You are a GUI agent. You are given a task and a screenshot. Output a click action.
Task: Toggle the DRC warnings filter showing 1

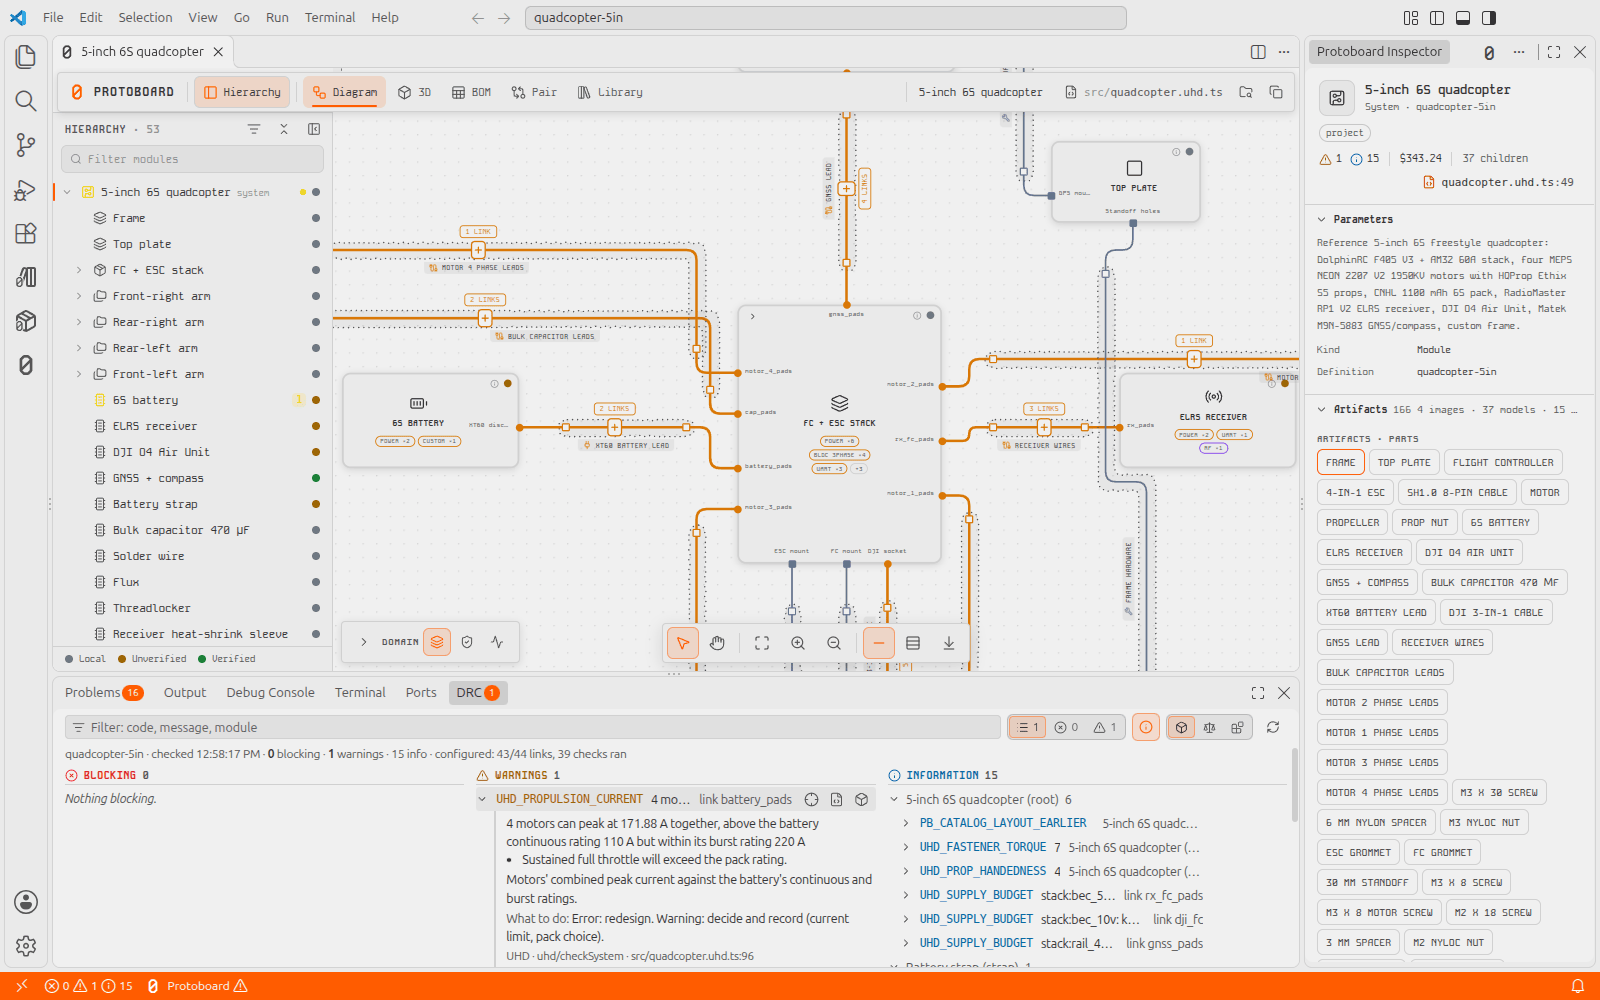(1105, 727)
